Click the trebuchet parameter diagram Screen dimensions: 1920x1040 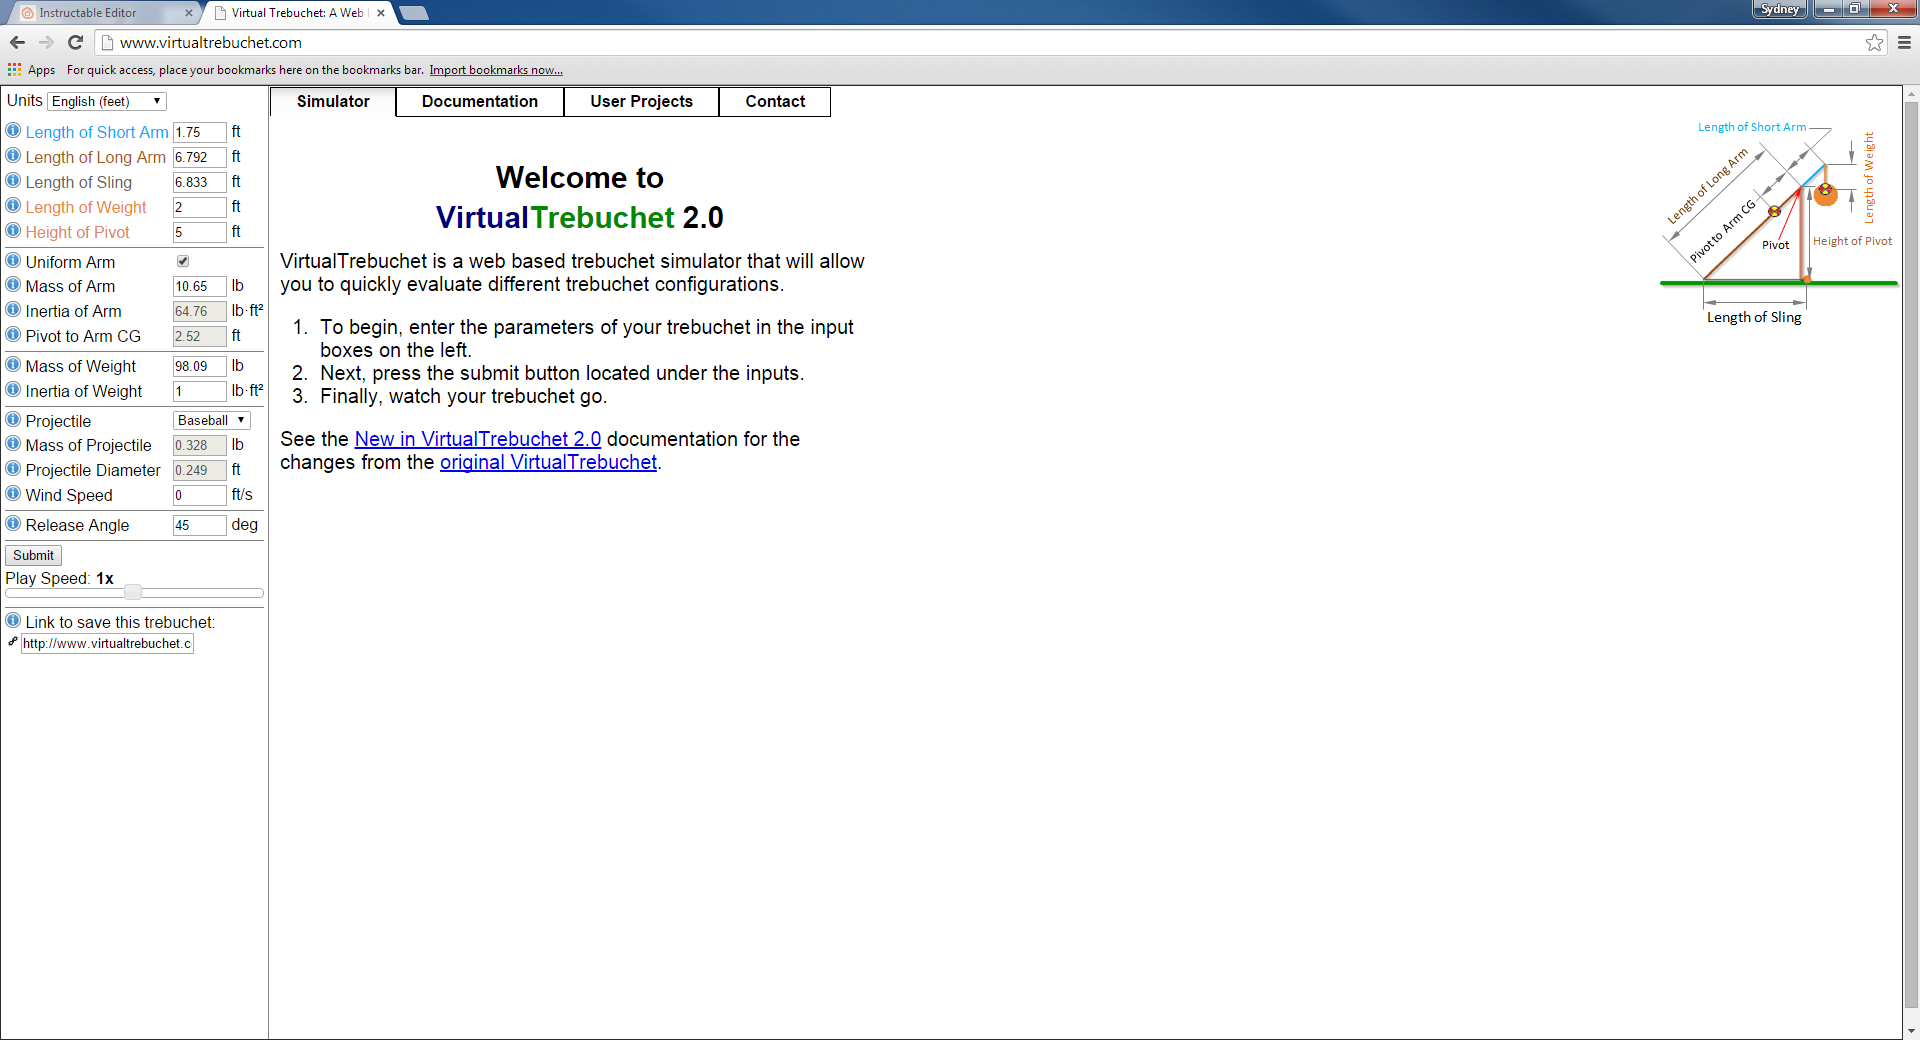[1779, 225]
